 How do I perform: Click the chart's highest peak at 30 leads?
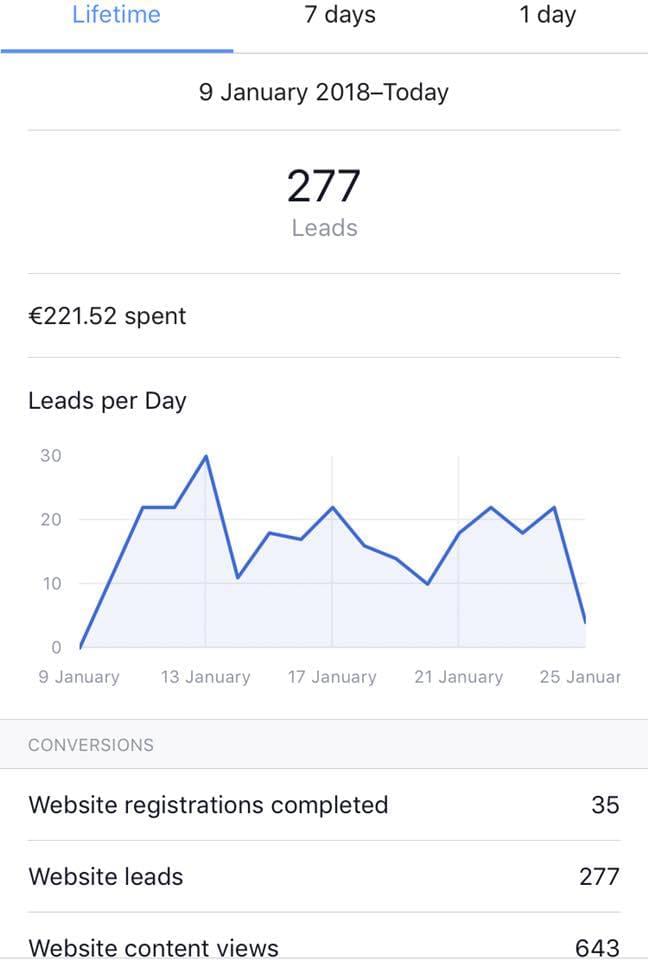click(206, 456)
